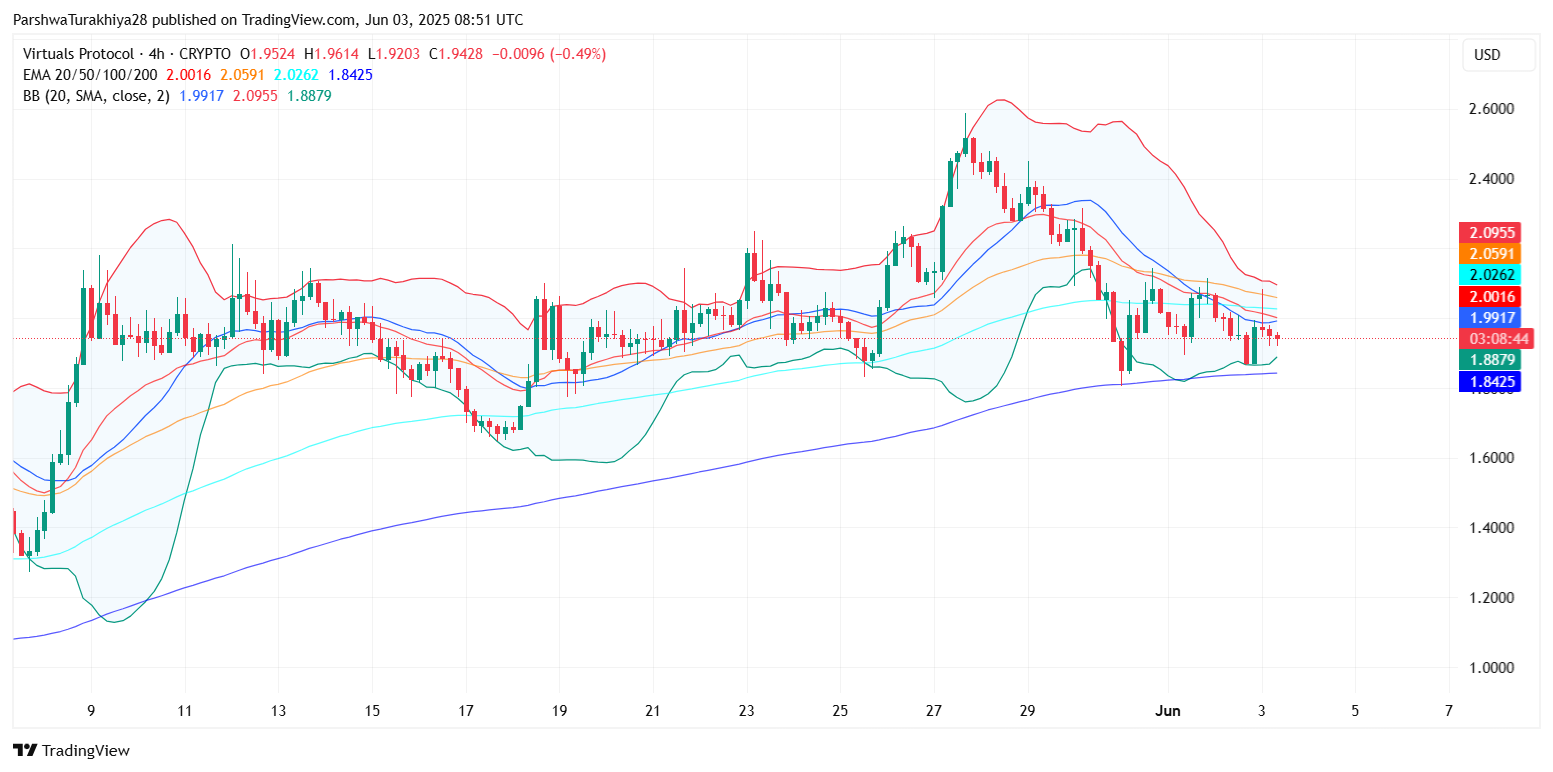Click the 1.0000 price scale label
The width and height of the screenshot is (1553, 772).
(x=1488, y=668)
